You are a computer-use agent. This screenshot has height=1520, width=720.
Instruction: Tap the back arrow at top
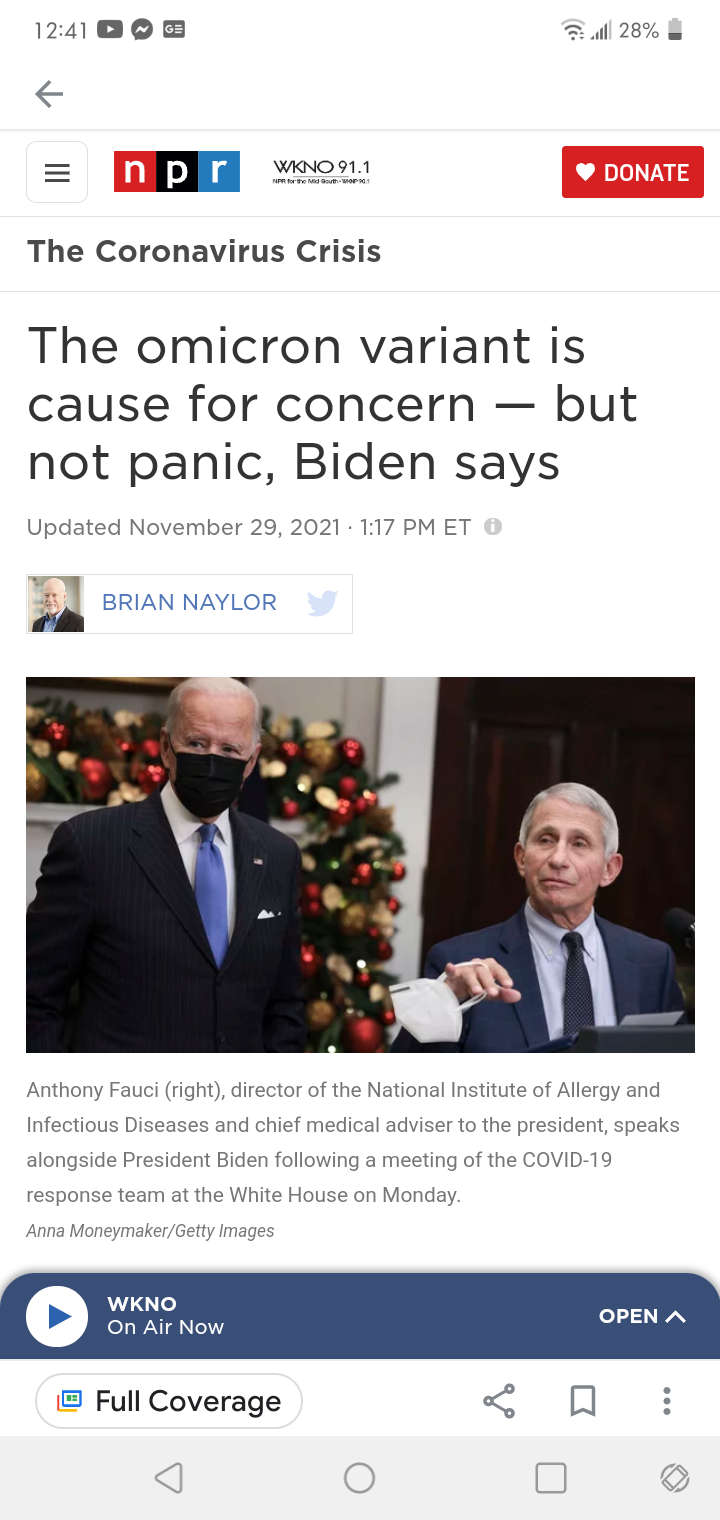[49, 94]
